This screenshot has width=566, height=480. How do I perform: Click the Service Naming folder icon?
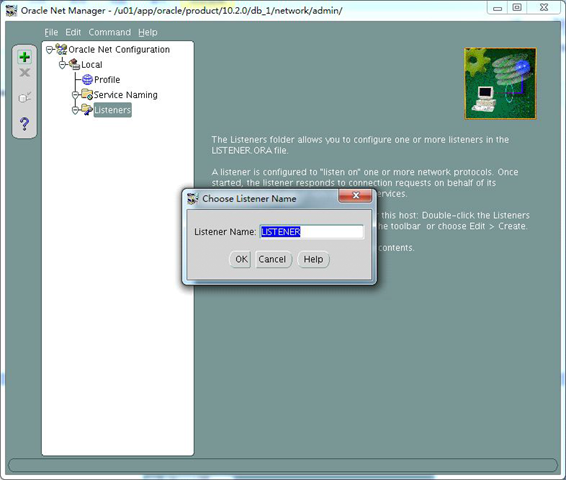pyautogui.click(x=87, y=95)
